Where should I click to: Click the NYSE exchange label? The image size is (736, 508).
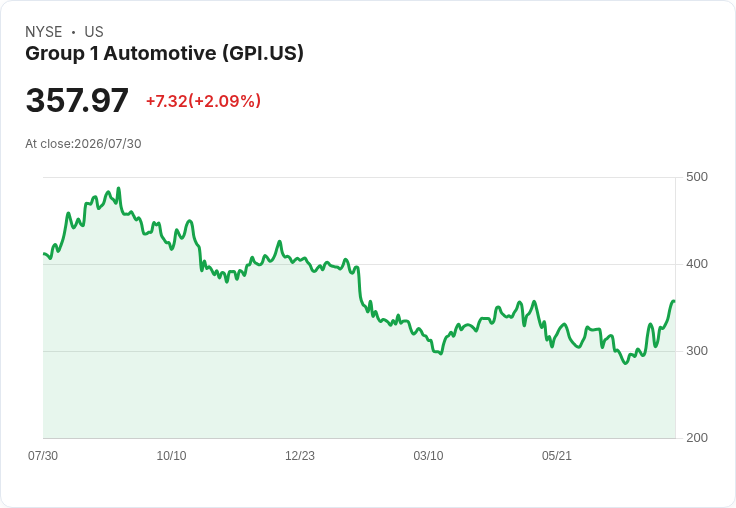[44, 32]
